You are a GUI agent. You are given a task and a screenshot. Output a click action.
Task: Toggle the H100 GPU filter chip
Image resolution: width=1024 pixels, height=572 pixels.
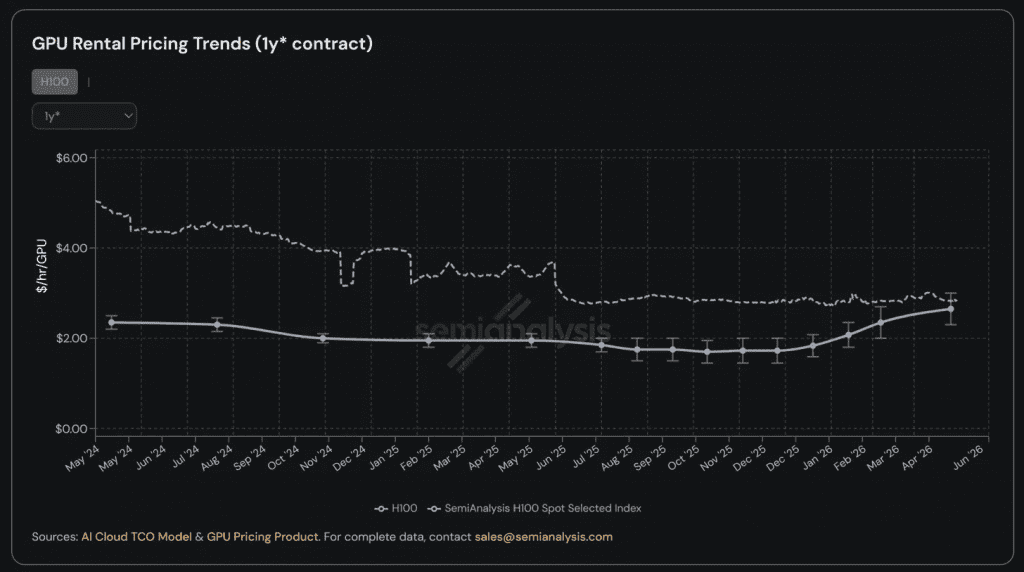55,82
